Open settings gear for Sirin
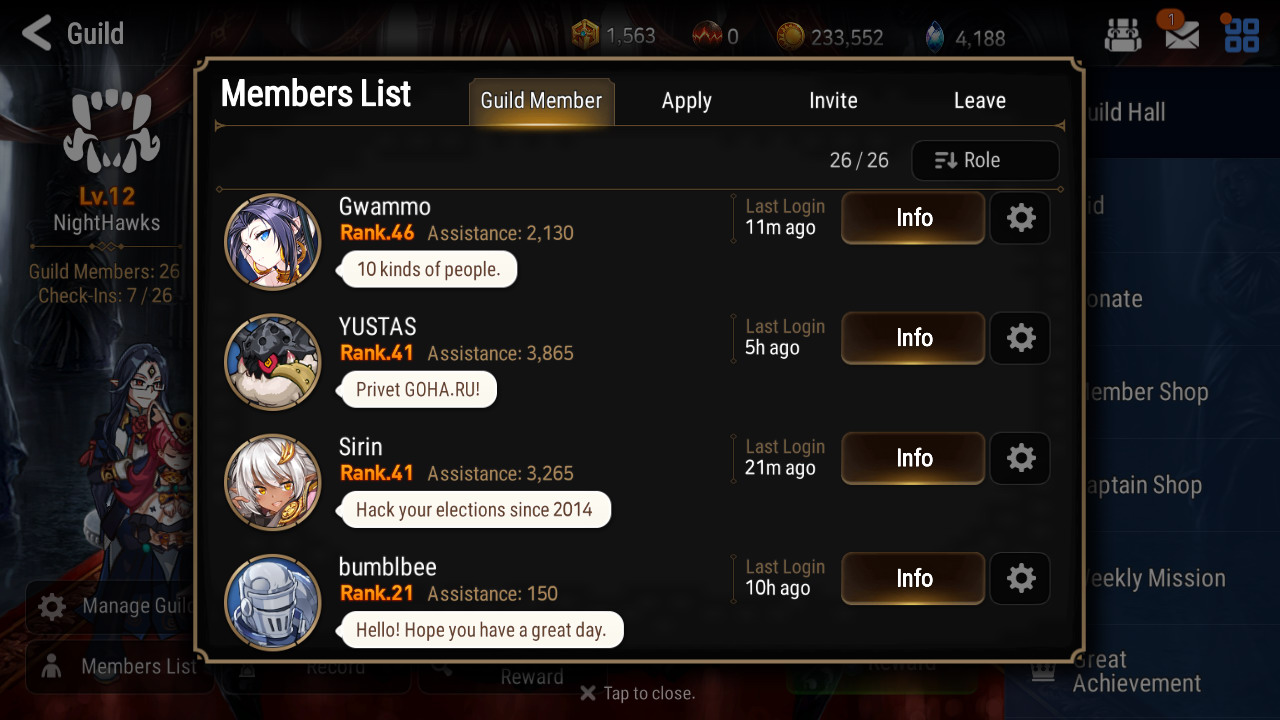Screen dimensions: 1280x720 click(1020, 458)
